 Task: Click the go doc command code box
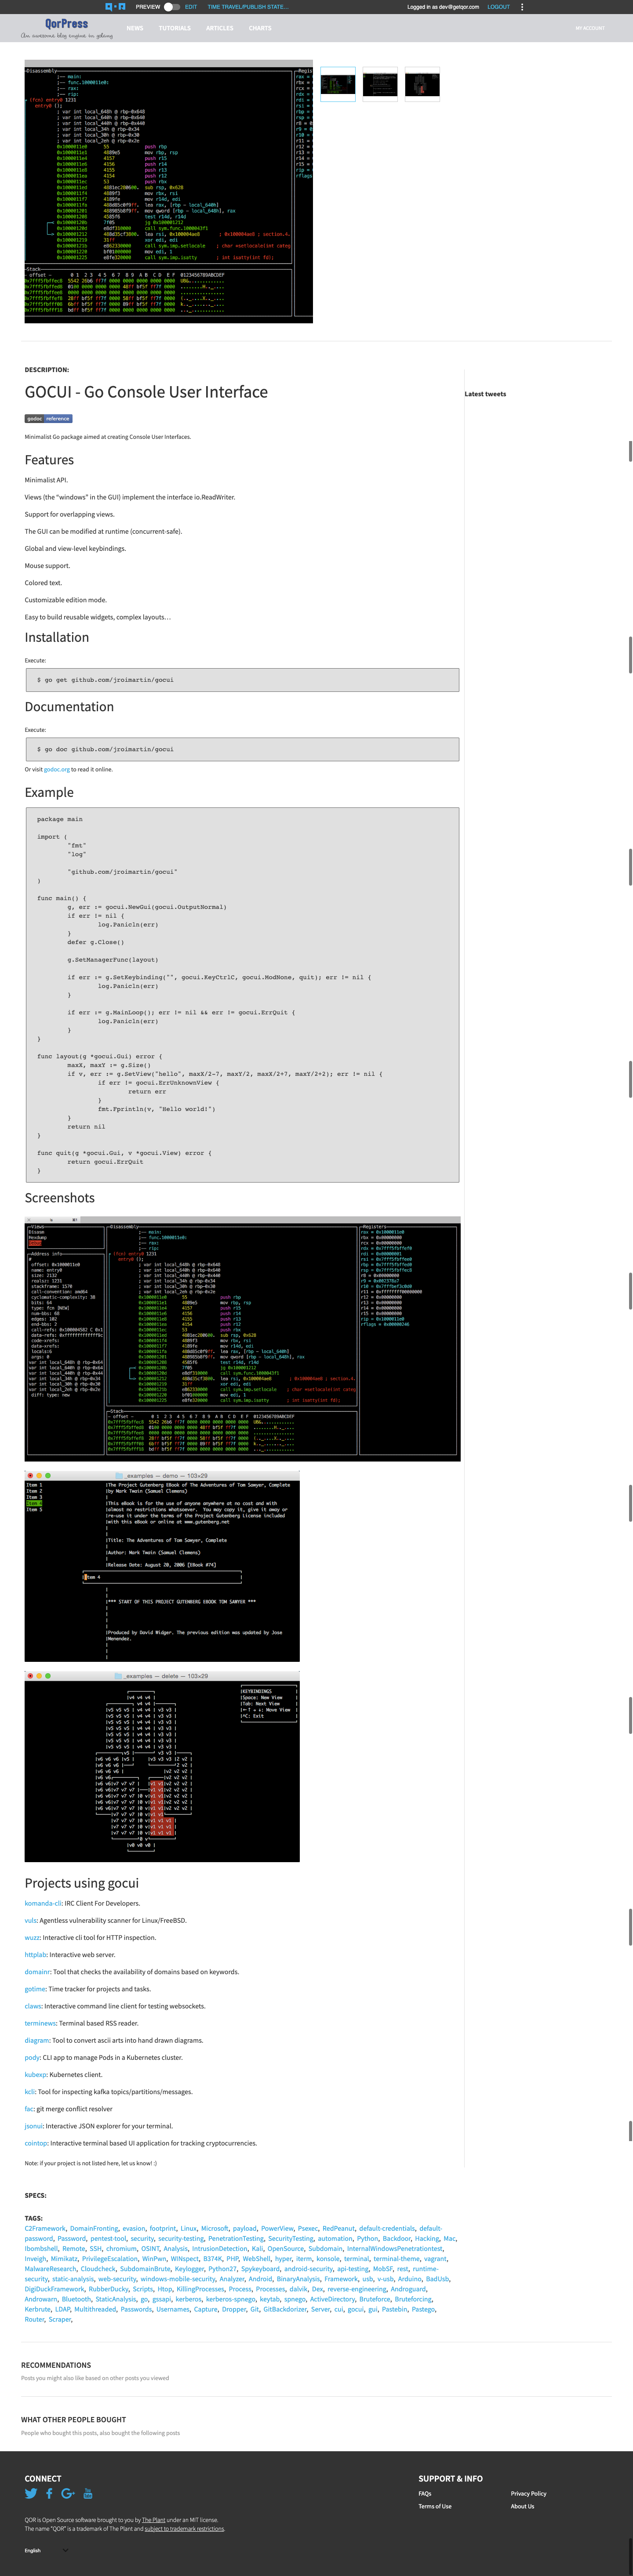242,749
